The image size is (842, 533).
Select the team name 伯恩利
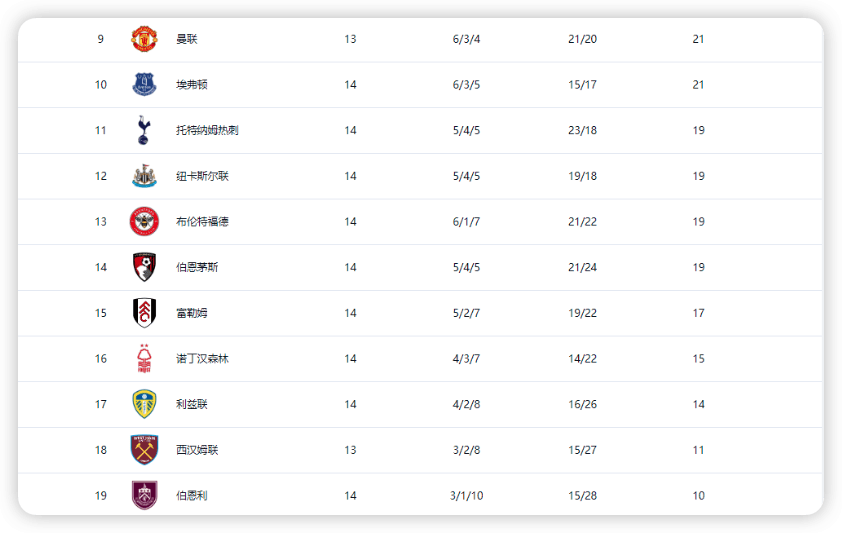click(192, 495)
